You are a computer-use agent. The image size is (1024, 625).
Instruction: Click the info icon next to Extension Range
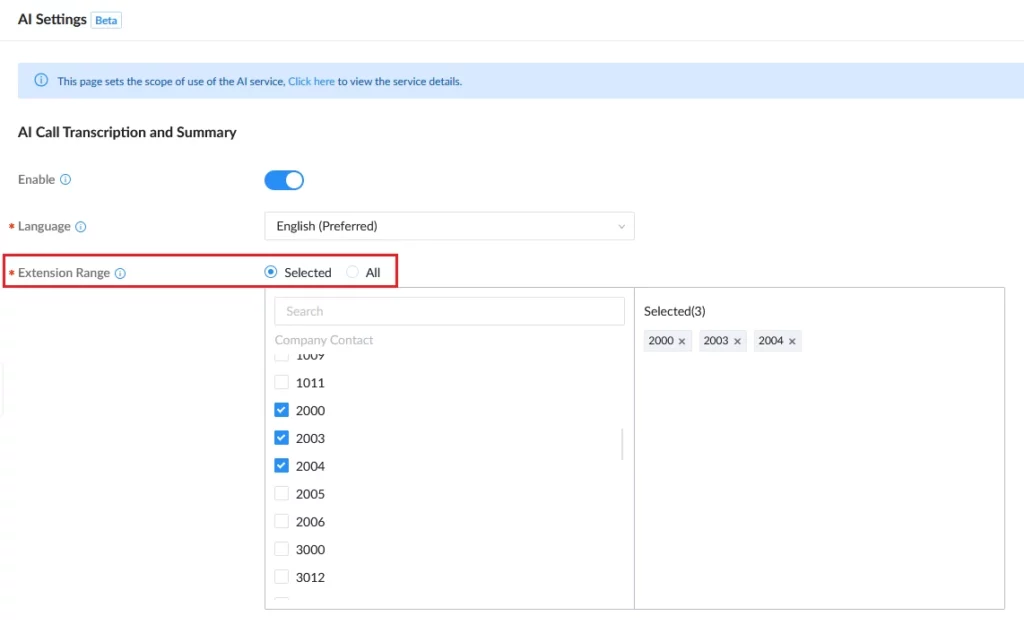(x=120, y=273)
